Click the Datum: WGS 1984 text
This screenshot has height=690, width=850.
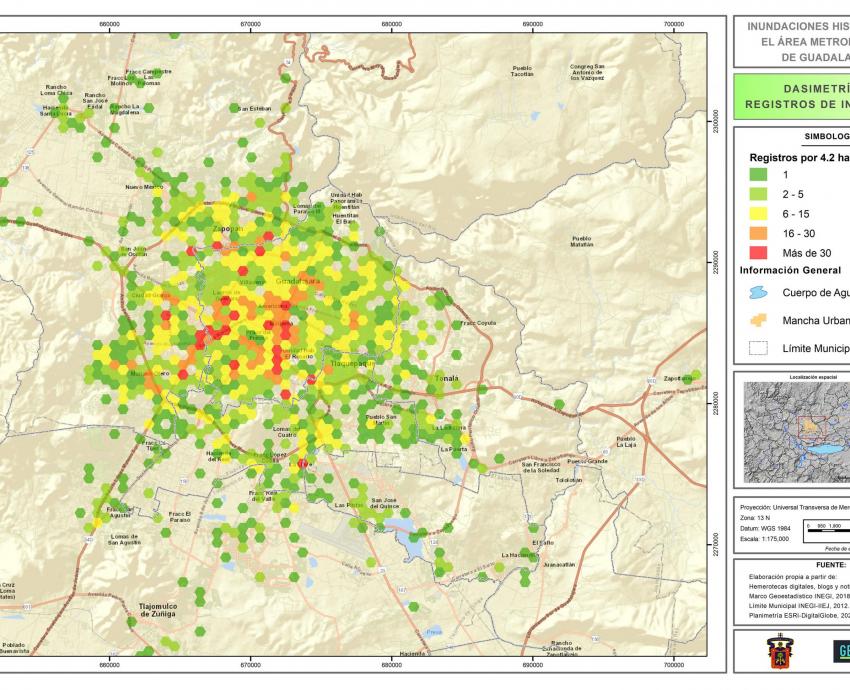click(765, 528)
